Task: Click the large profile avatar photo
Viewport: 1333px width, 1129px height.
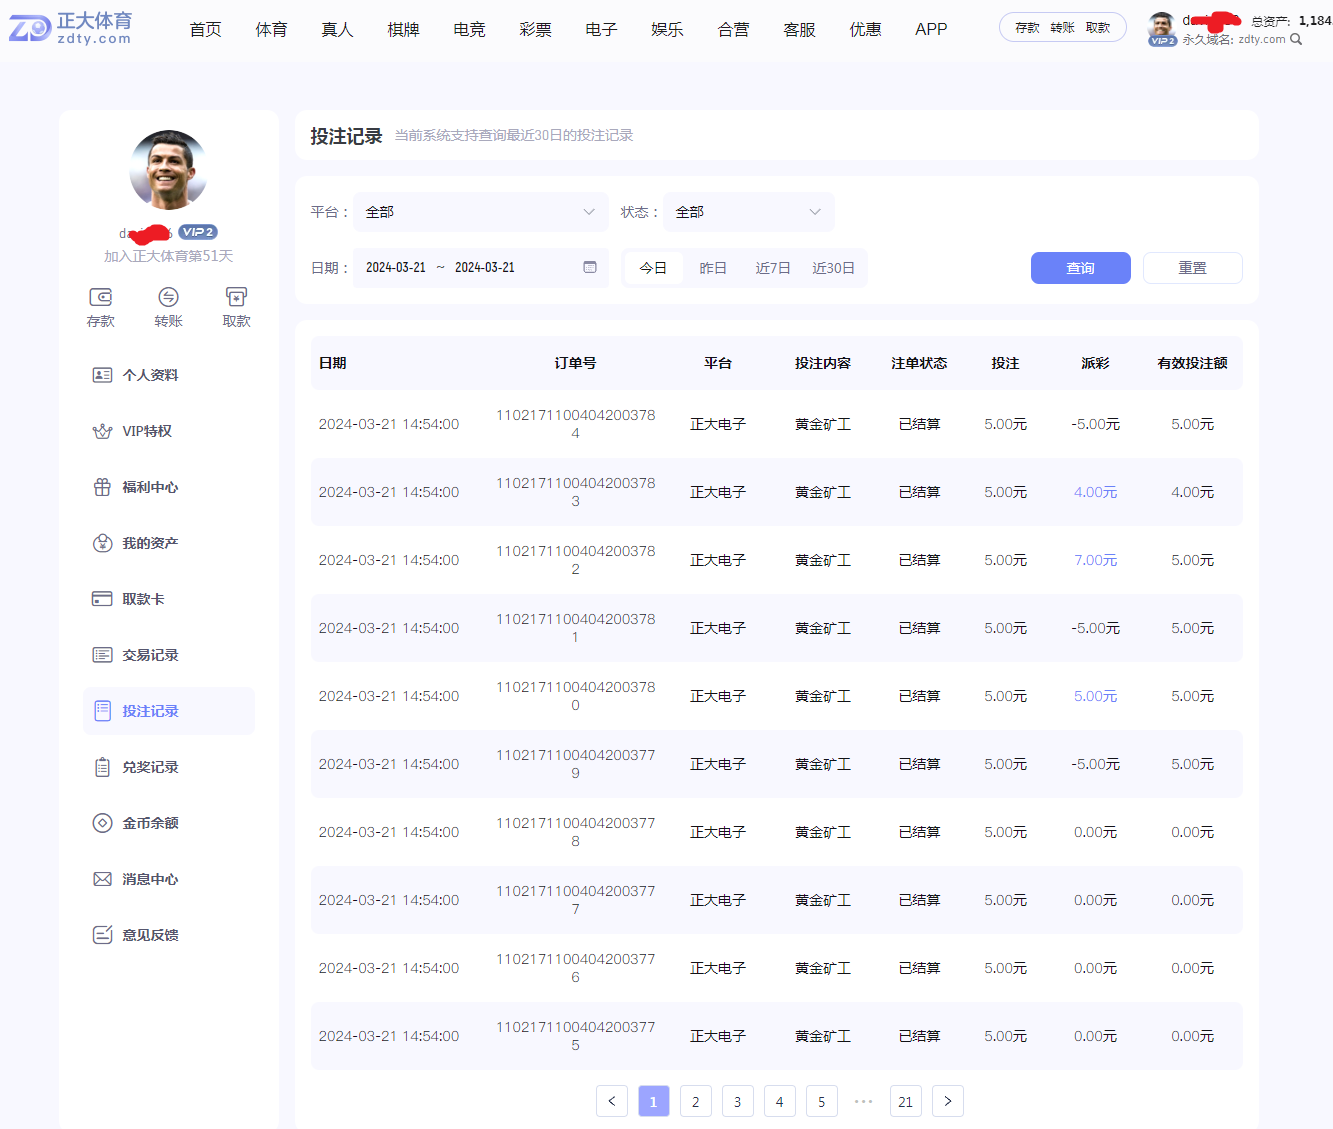Action: pyautogui.click(x=168, y=169)
